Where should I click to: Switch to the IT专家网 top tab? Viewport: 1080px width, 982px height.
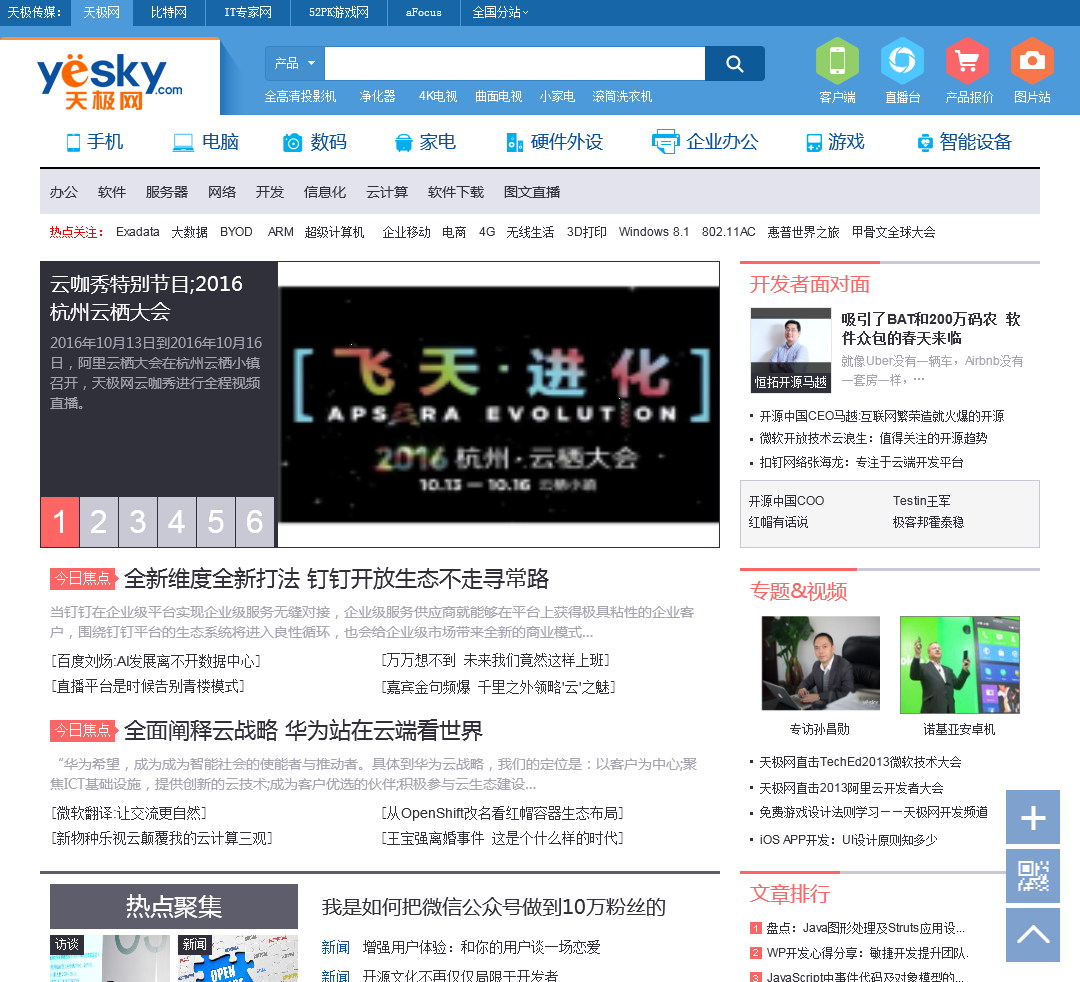coord(248,12)
